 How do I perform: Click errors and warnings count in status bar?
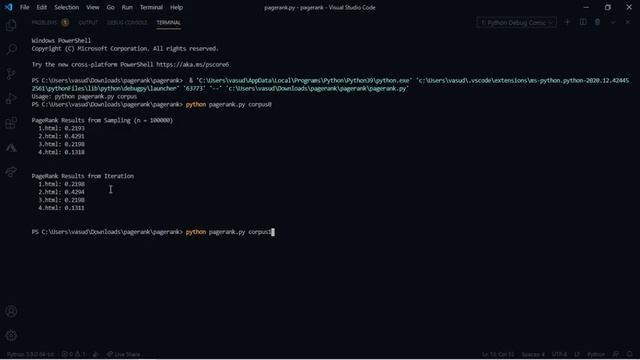(73, 354)
